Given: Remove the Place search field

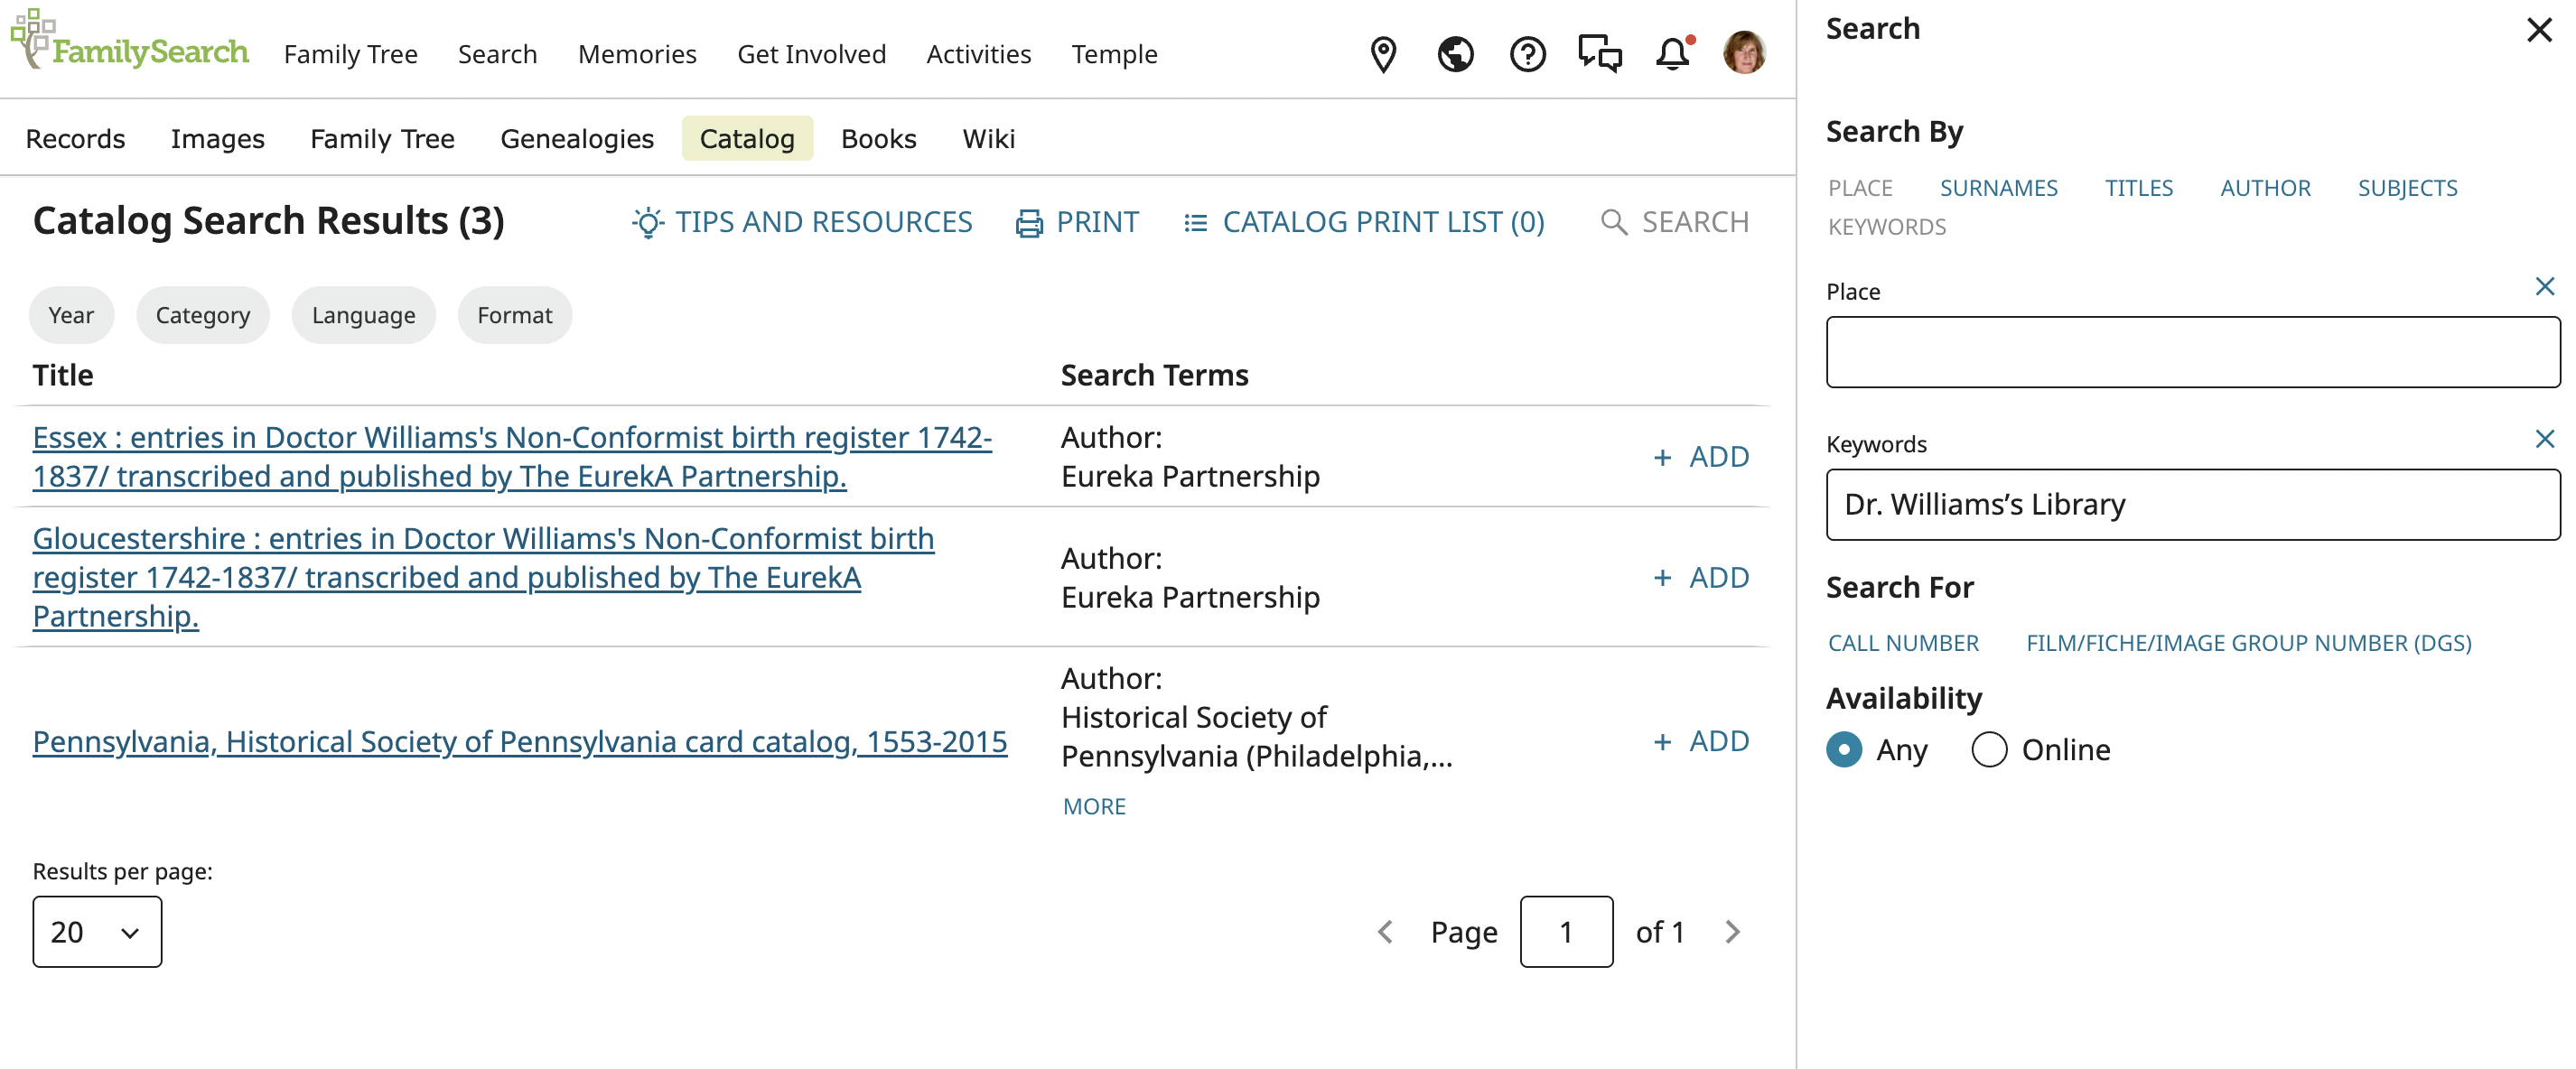Looking at the screenshot, I should pyautogui.click(x=2544, y=287).
